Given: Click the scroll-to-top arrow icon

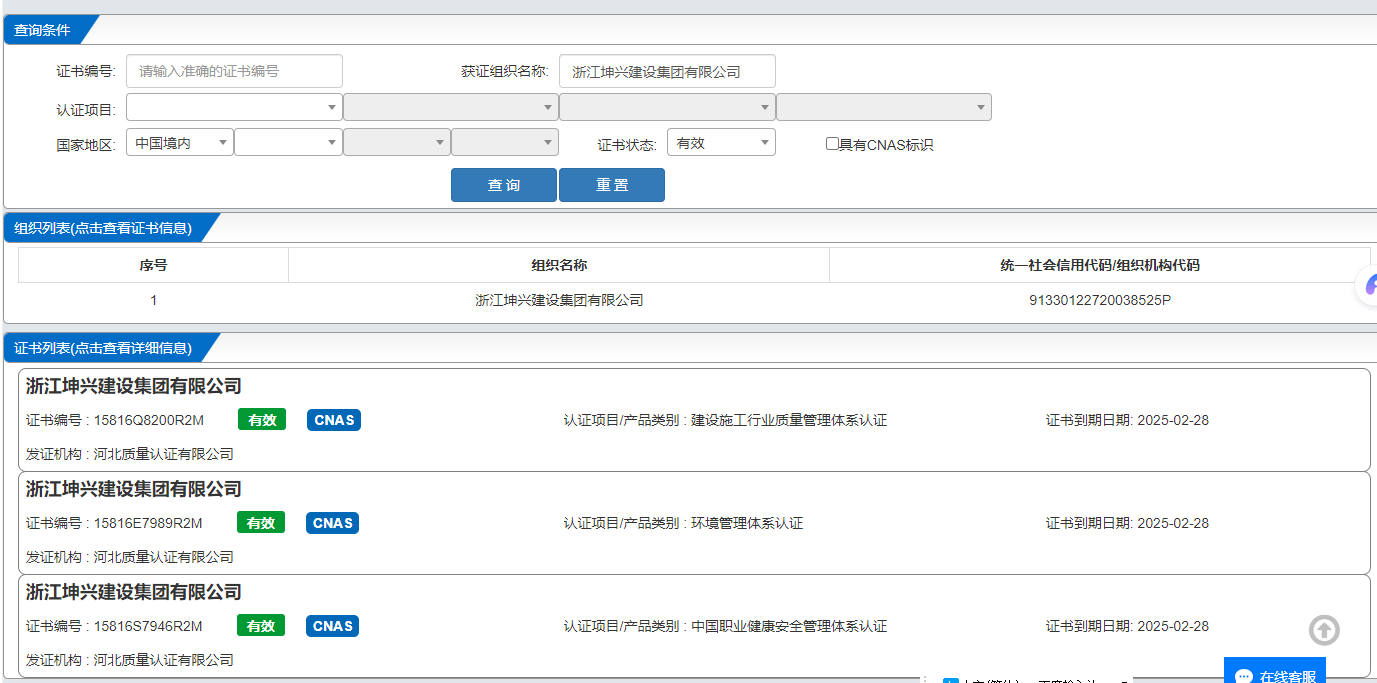Looking at the screenshot, I should pos(1324,630).
